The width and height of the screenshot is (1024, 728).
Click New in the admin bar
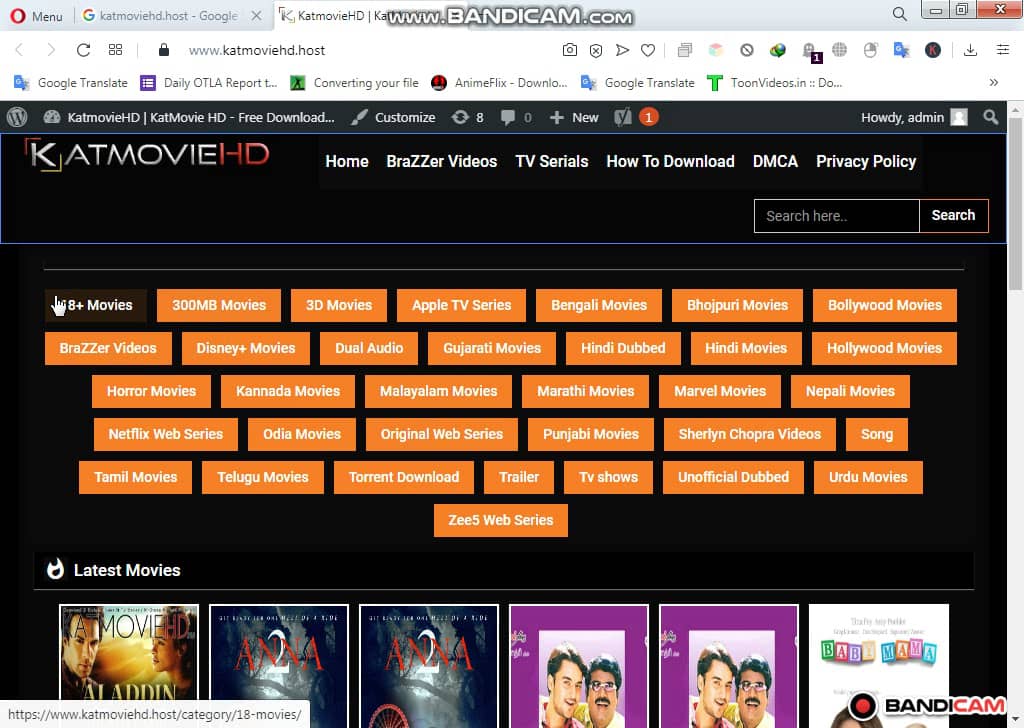pos(574,118)
